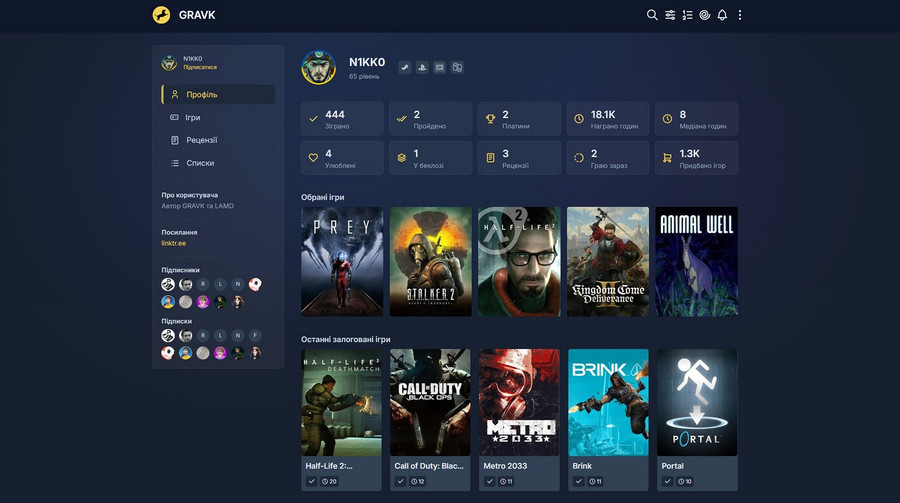Click the 20 hours clock badge

tap(329, 481)
